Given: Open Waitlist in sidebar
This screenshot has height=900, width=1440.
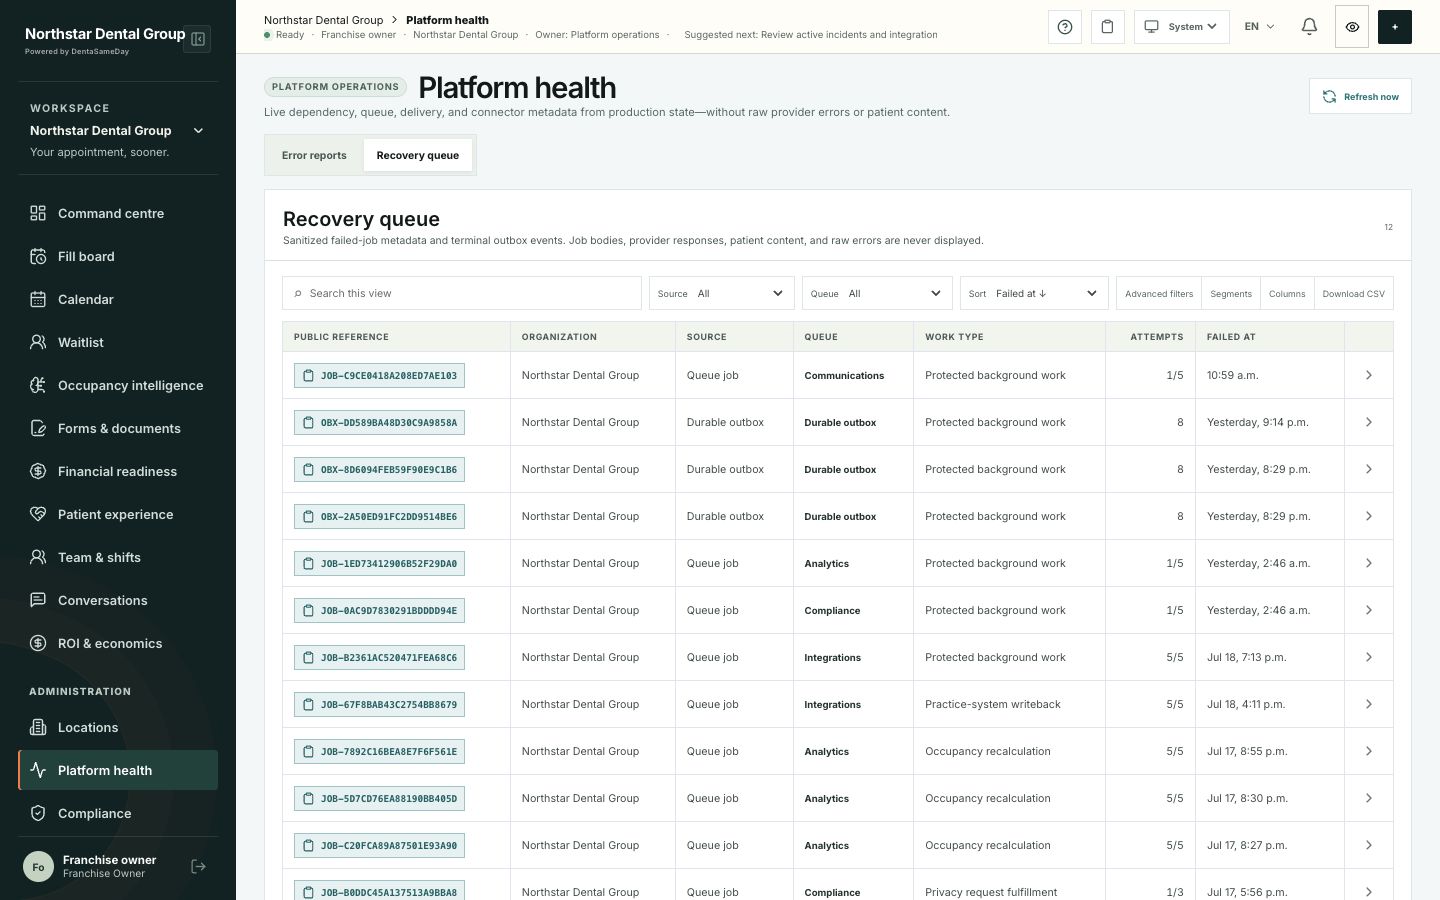Looking at the screenshot, I should [118, 342].
